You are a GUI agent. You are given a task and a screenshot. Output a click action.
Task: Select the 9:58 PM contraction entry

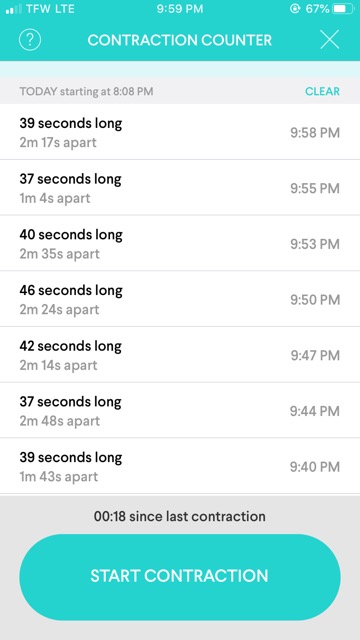pyautogui.click(x=180, y=132)
